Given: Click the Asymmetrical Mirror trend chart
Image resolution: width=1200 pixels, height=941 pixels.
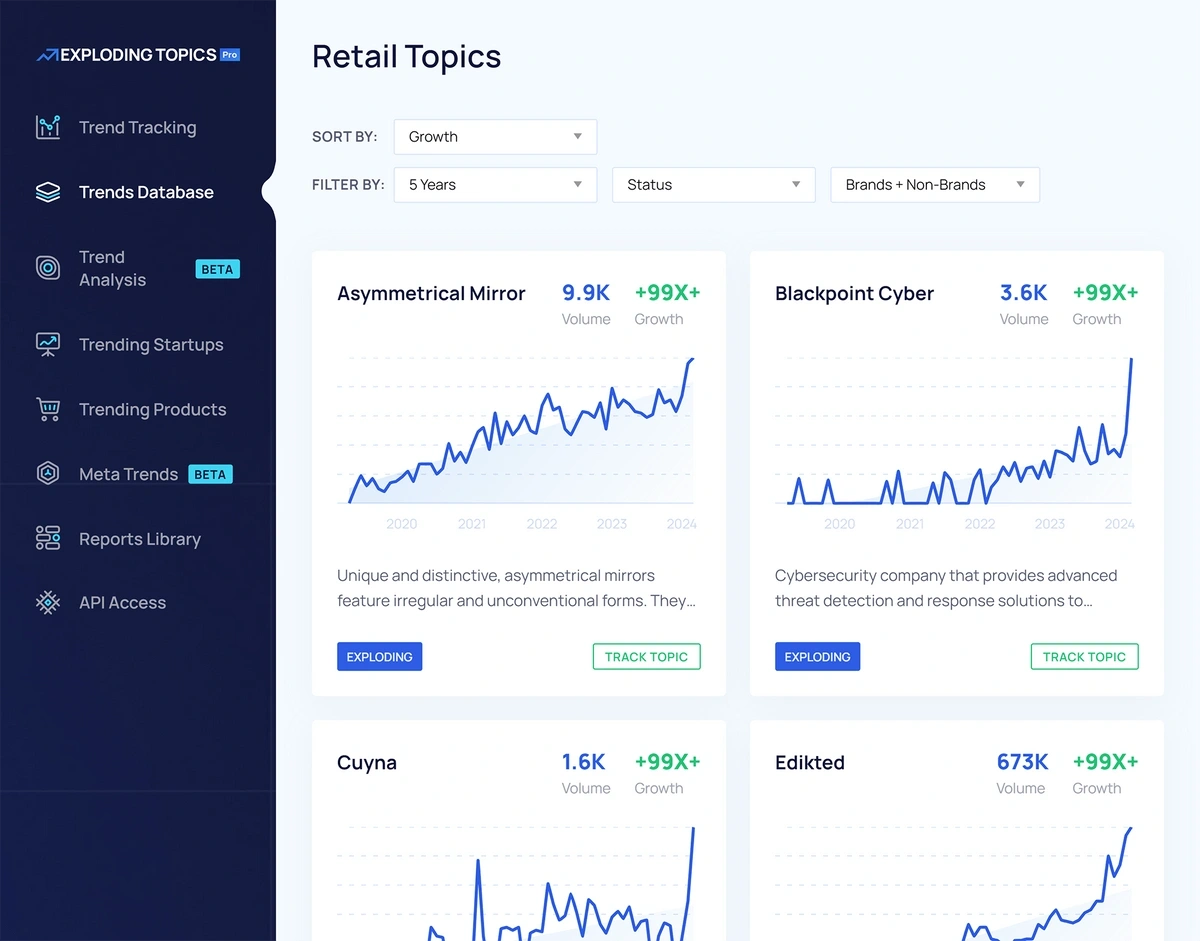Looking at the screenshot, I should (518, 432).
